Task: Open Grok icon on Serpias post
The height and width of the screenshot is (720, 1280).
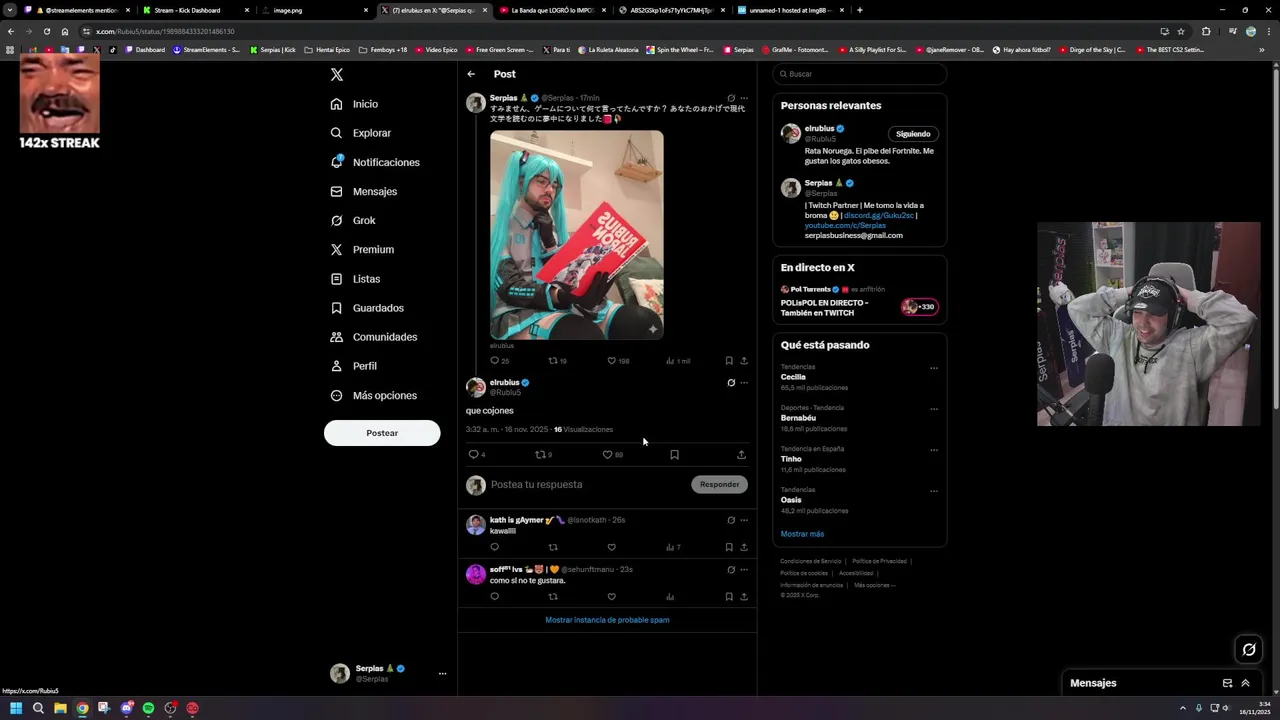Action: pos(731,98)
